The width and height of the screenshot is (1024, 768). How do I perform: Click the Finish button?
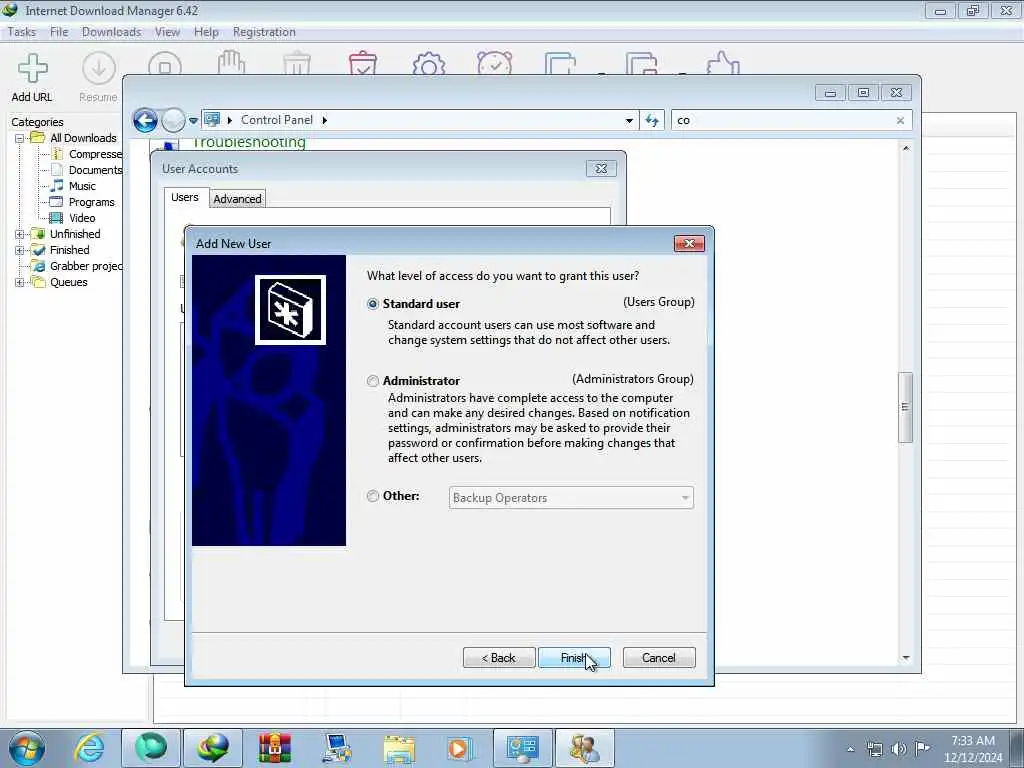[x=574, y=658]
